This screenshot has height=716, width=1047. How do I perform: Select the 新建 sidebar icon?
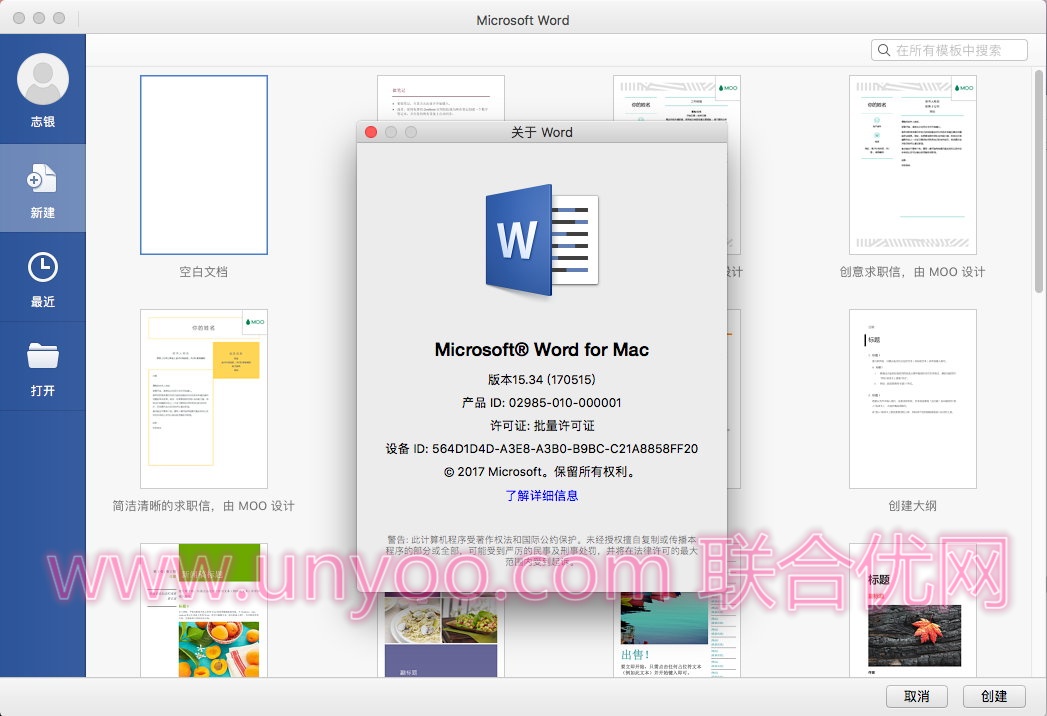42,178
